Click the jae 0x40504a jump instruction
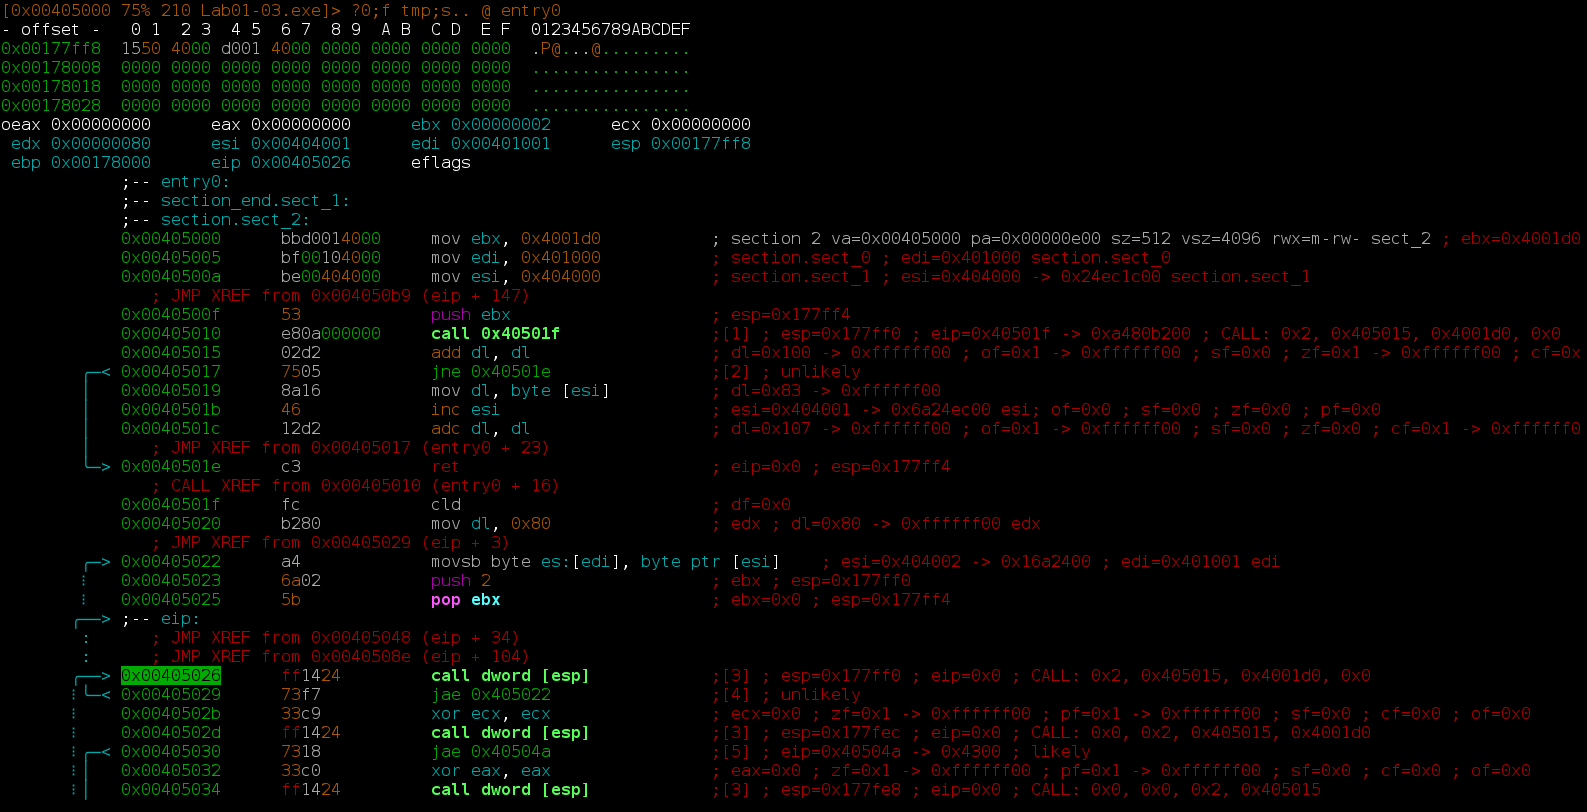 coord(491,751)
